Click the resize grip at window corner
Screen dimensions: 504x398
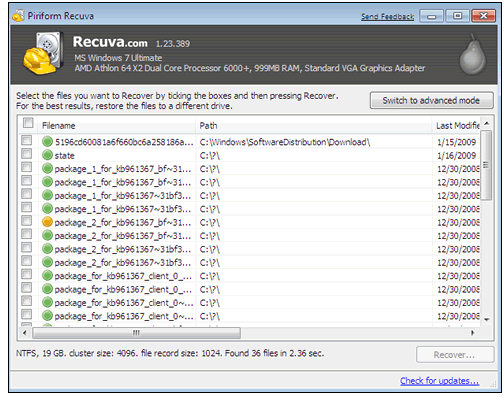(x=493, y=384)
